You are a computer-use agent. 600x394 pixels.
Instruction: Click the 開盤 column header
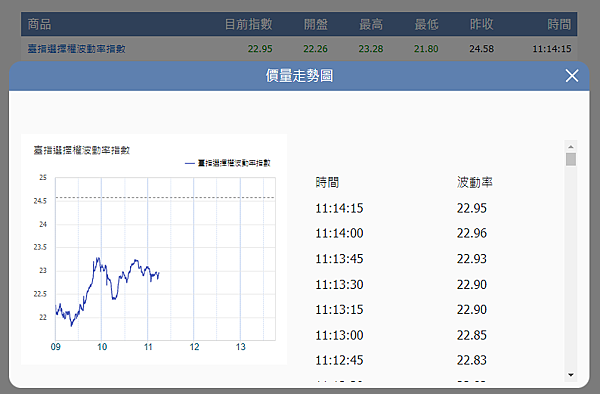coord(316,24)
